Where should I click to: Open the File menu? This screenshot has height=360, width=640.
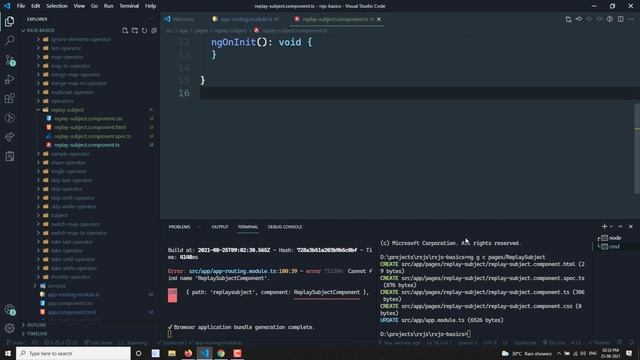(21, 6)
